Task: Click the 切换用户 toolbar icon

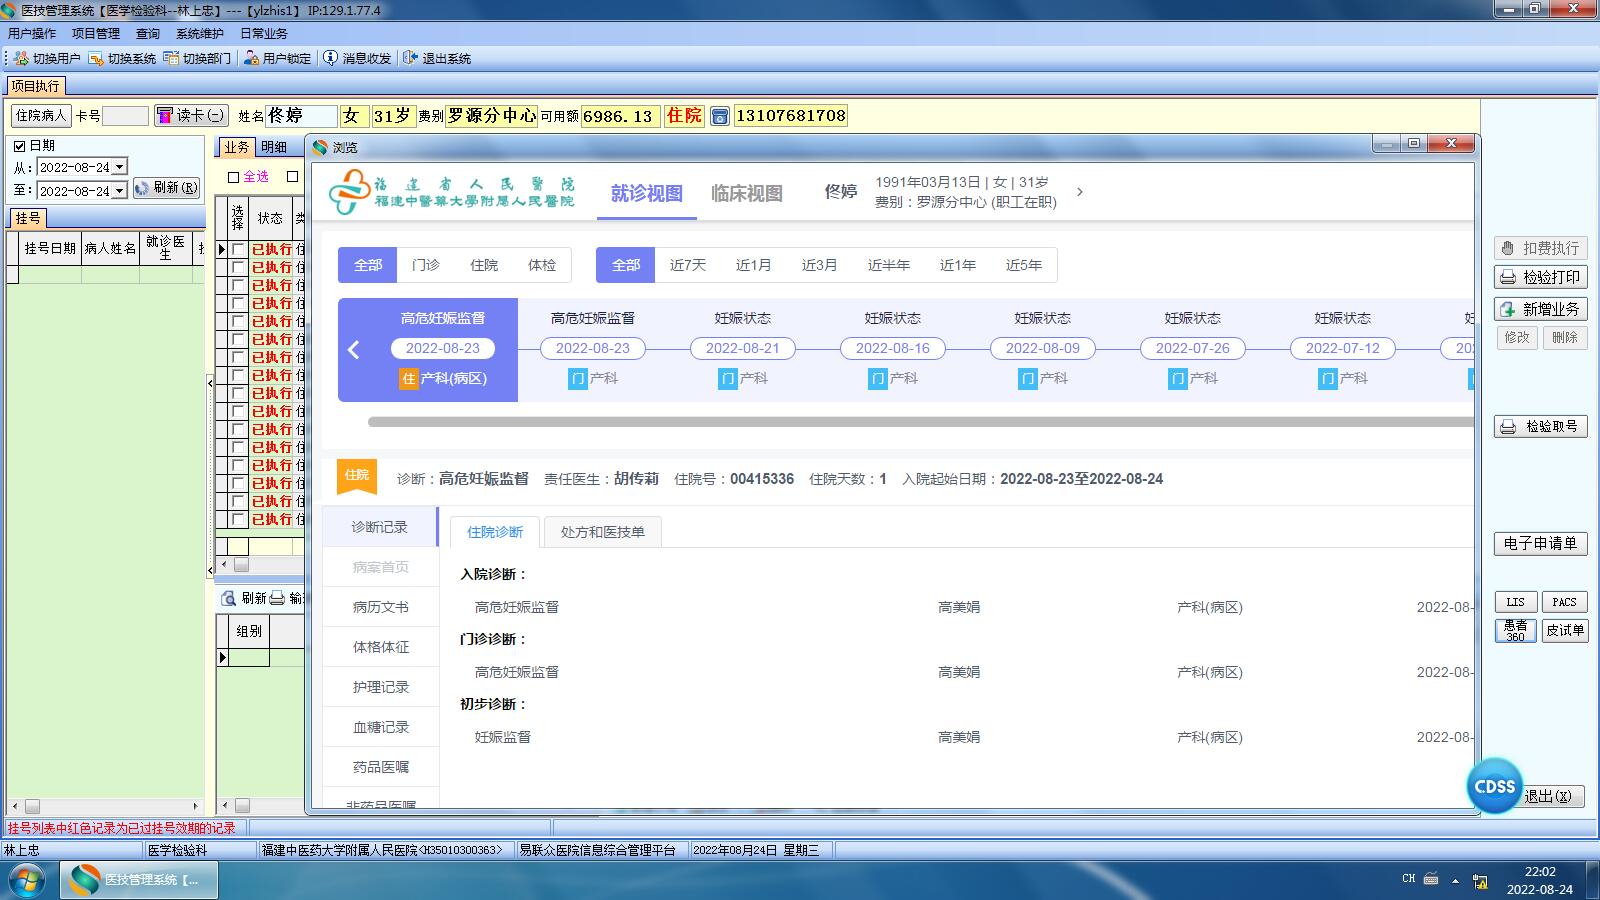Action: click(x=47, y=58)
